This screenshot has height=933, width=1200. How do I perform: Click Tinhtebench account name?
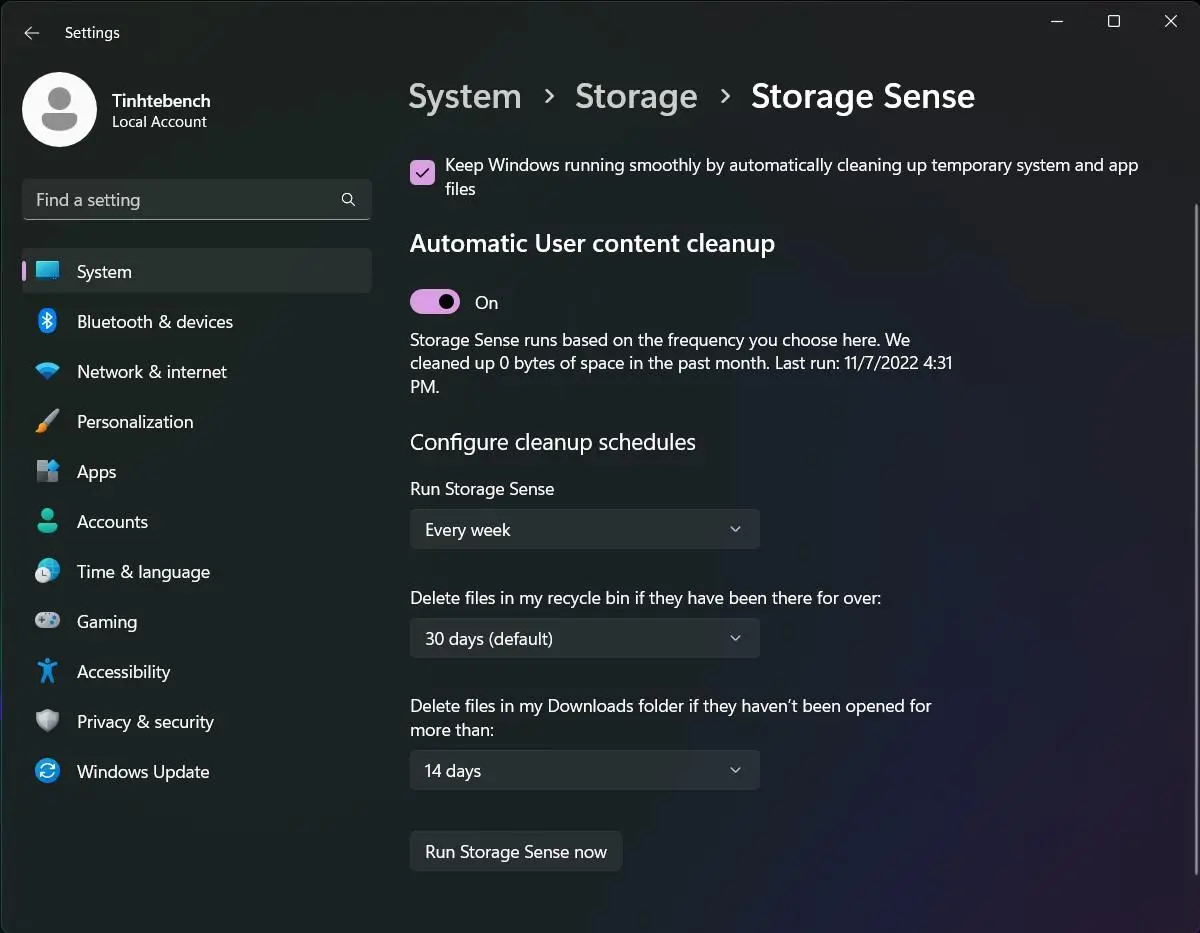(x=161, y=100)
